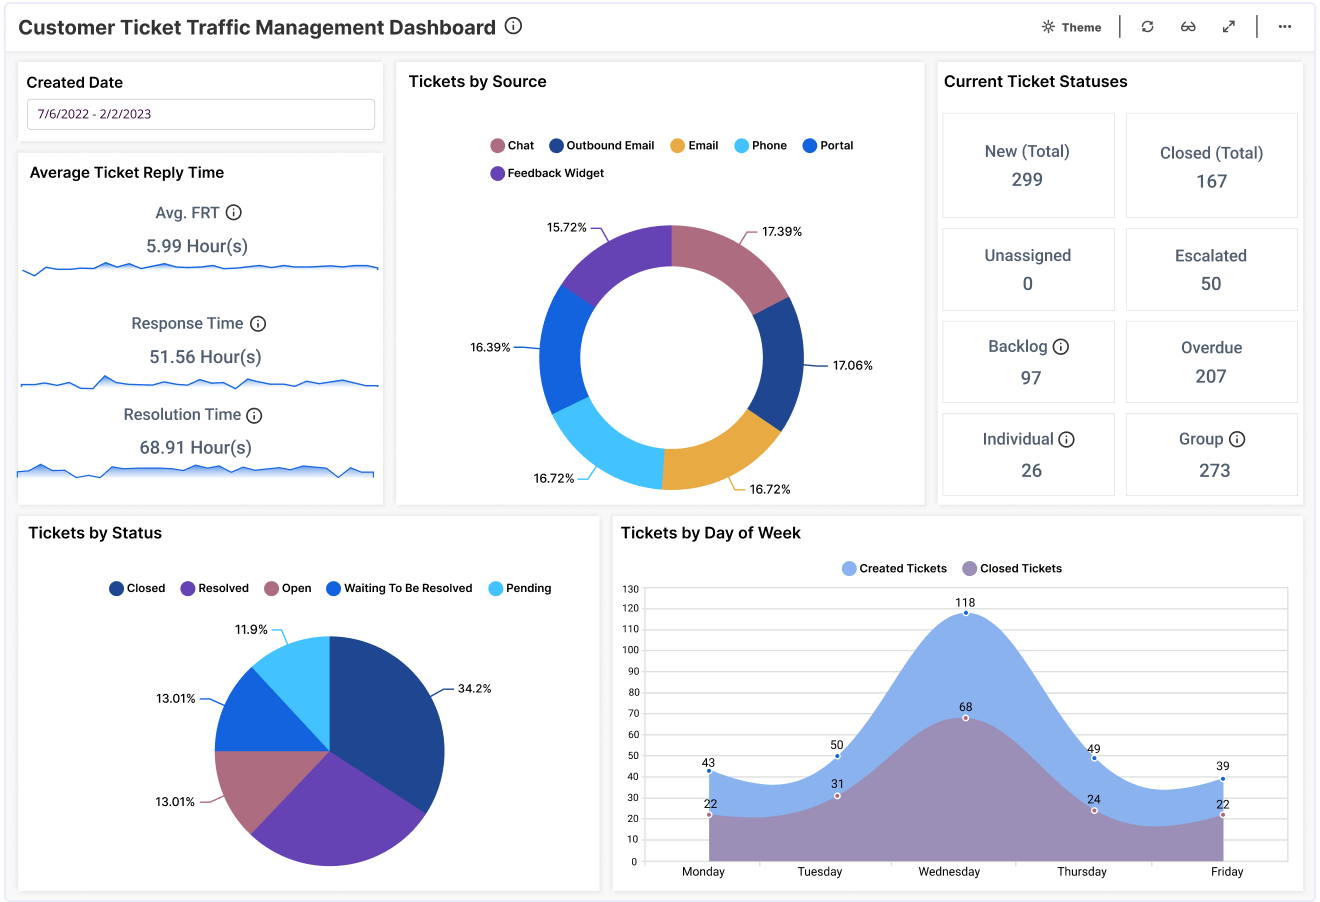
Task: Select the Overdue status card
Action: (1211, 361)
